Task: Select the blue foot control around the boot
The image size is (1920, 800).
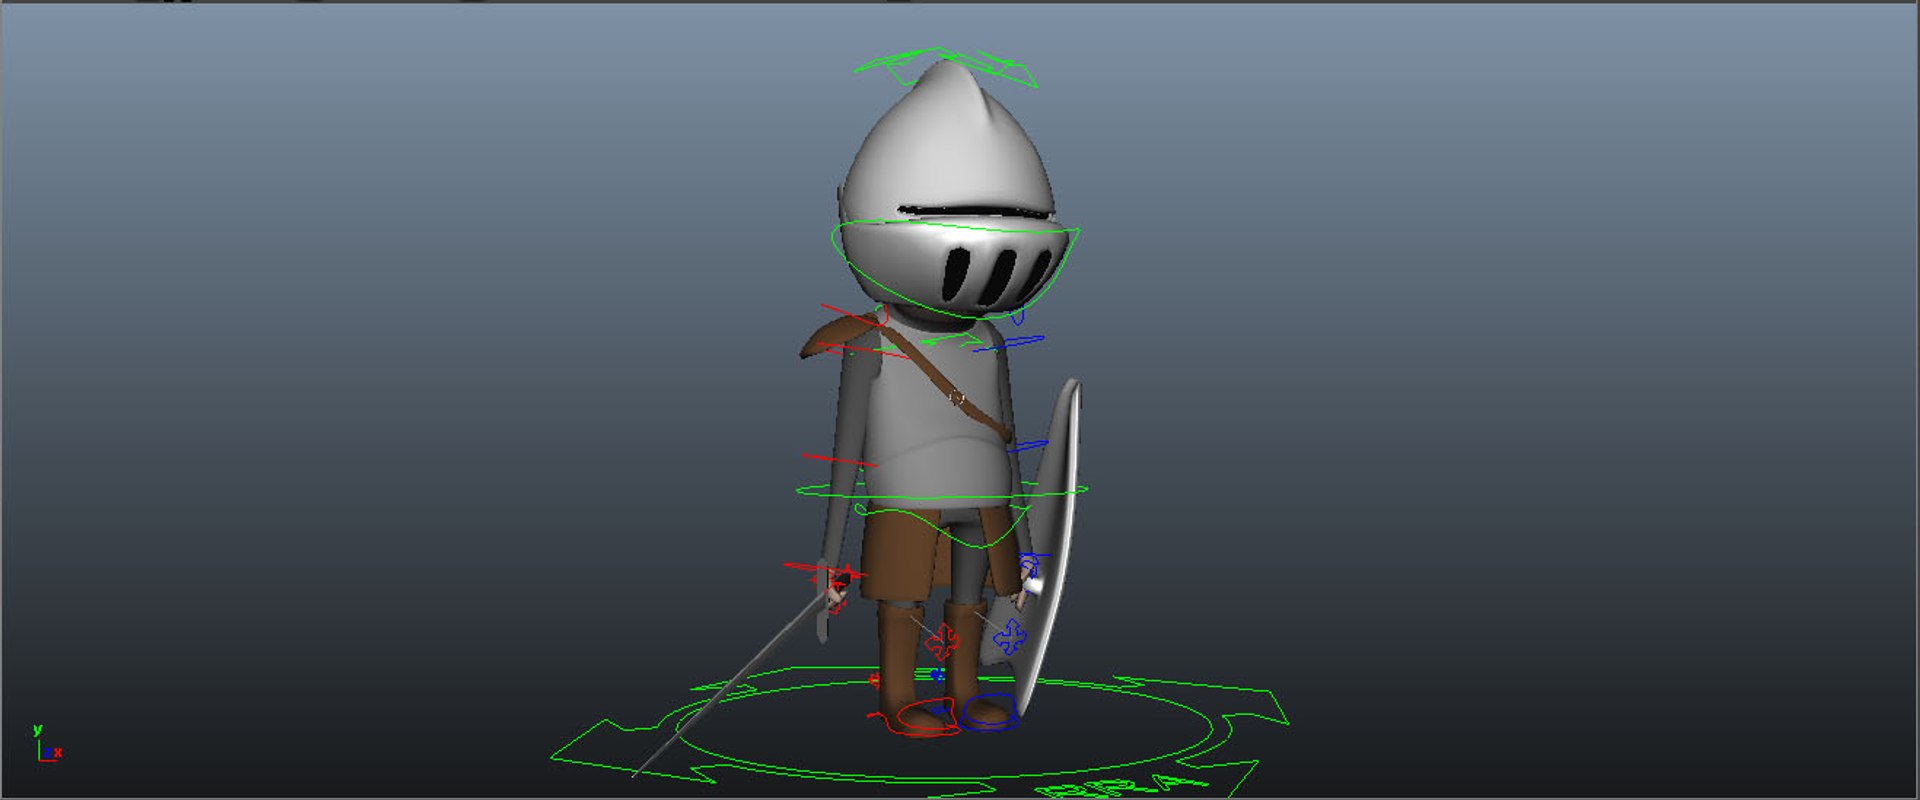Action: [990, 712]
